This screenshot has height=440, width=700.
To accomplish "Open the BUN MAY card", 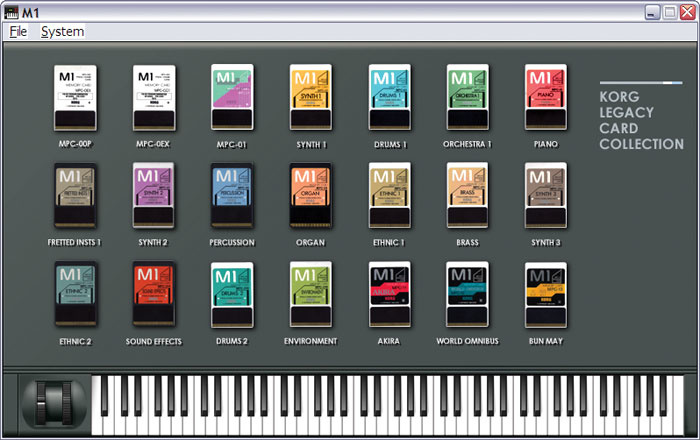I will click(545, 295).
